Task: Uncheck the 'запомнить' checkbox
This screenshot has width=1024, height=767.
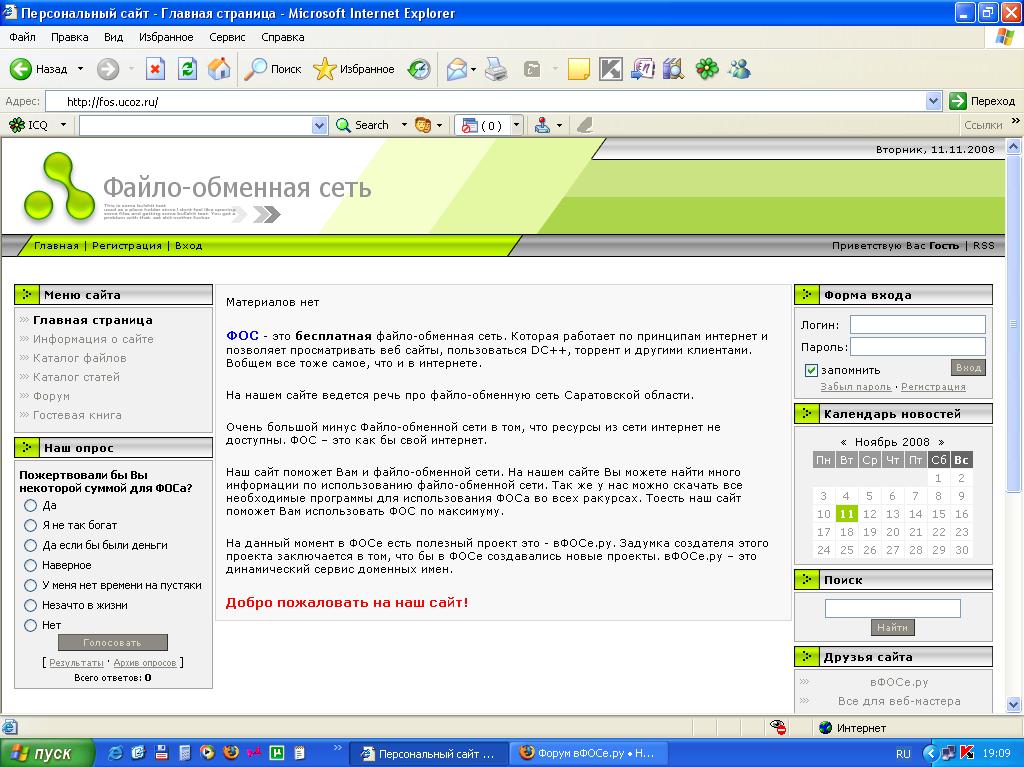Action: click(812, 370)
